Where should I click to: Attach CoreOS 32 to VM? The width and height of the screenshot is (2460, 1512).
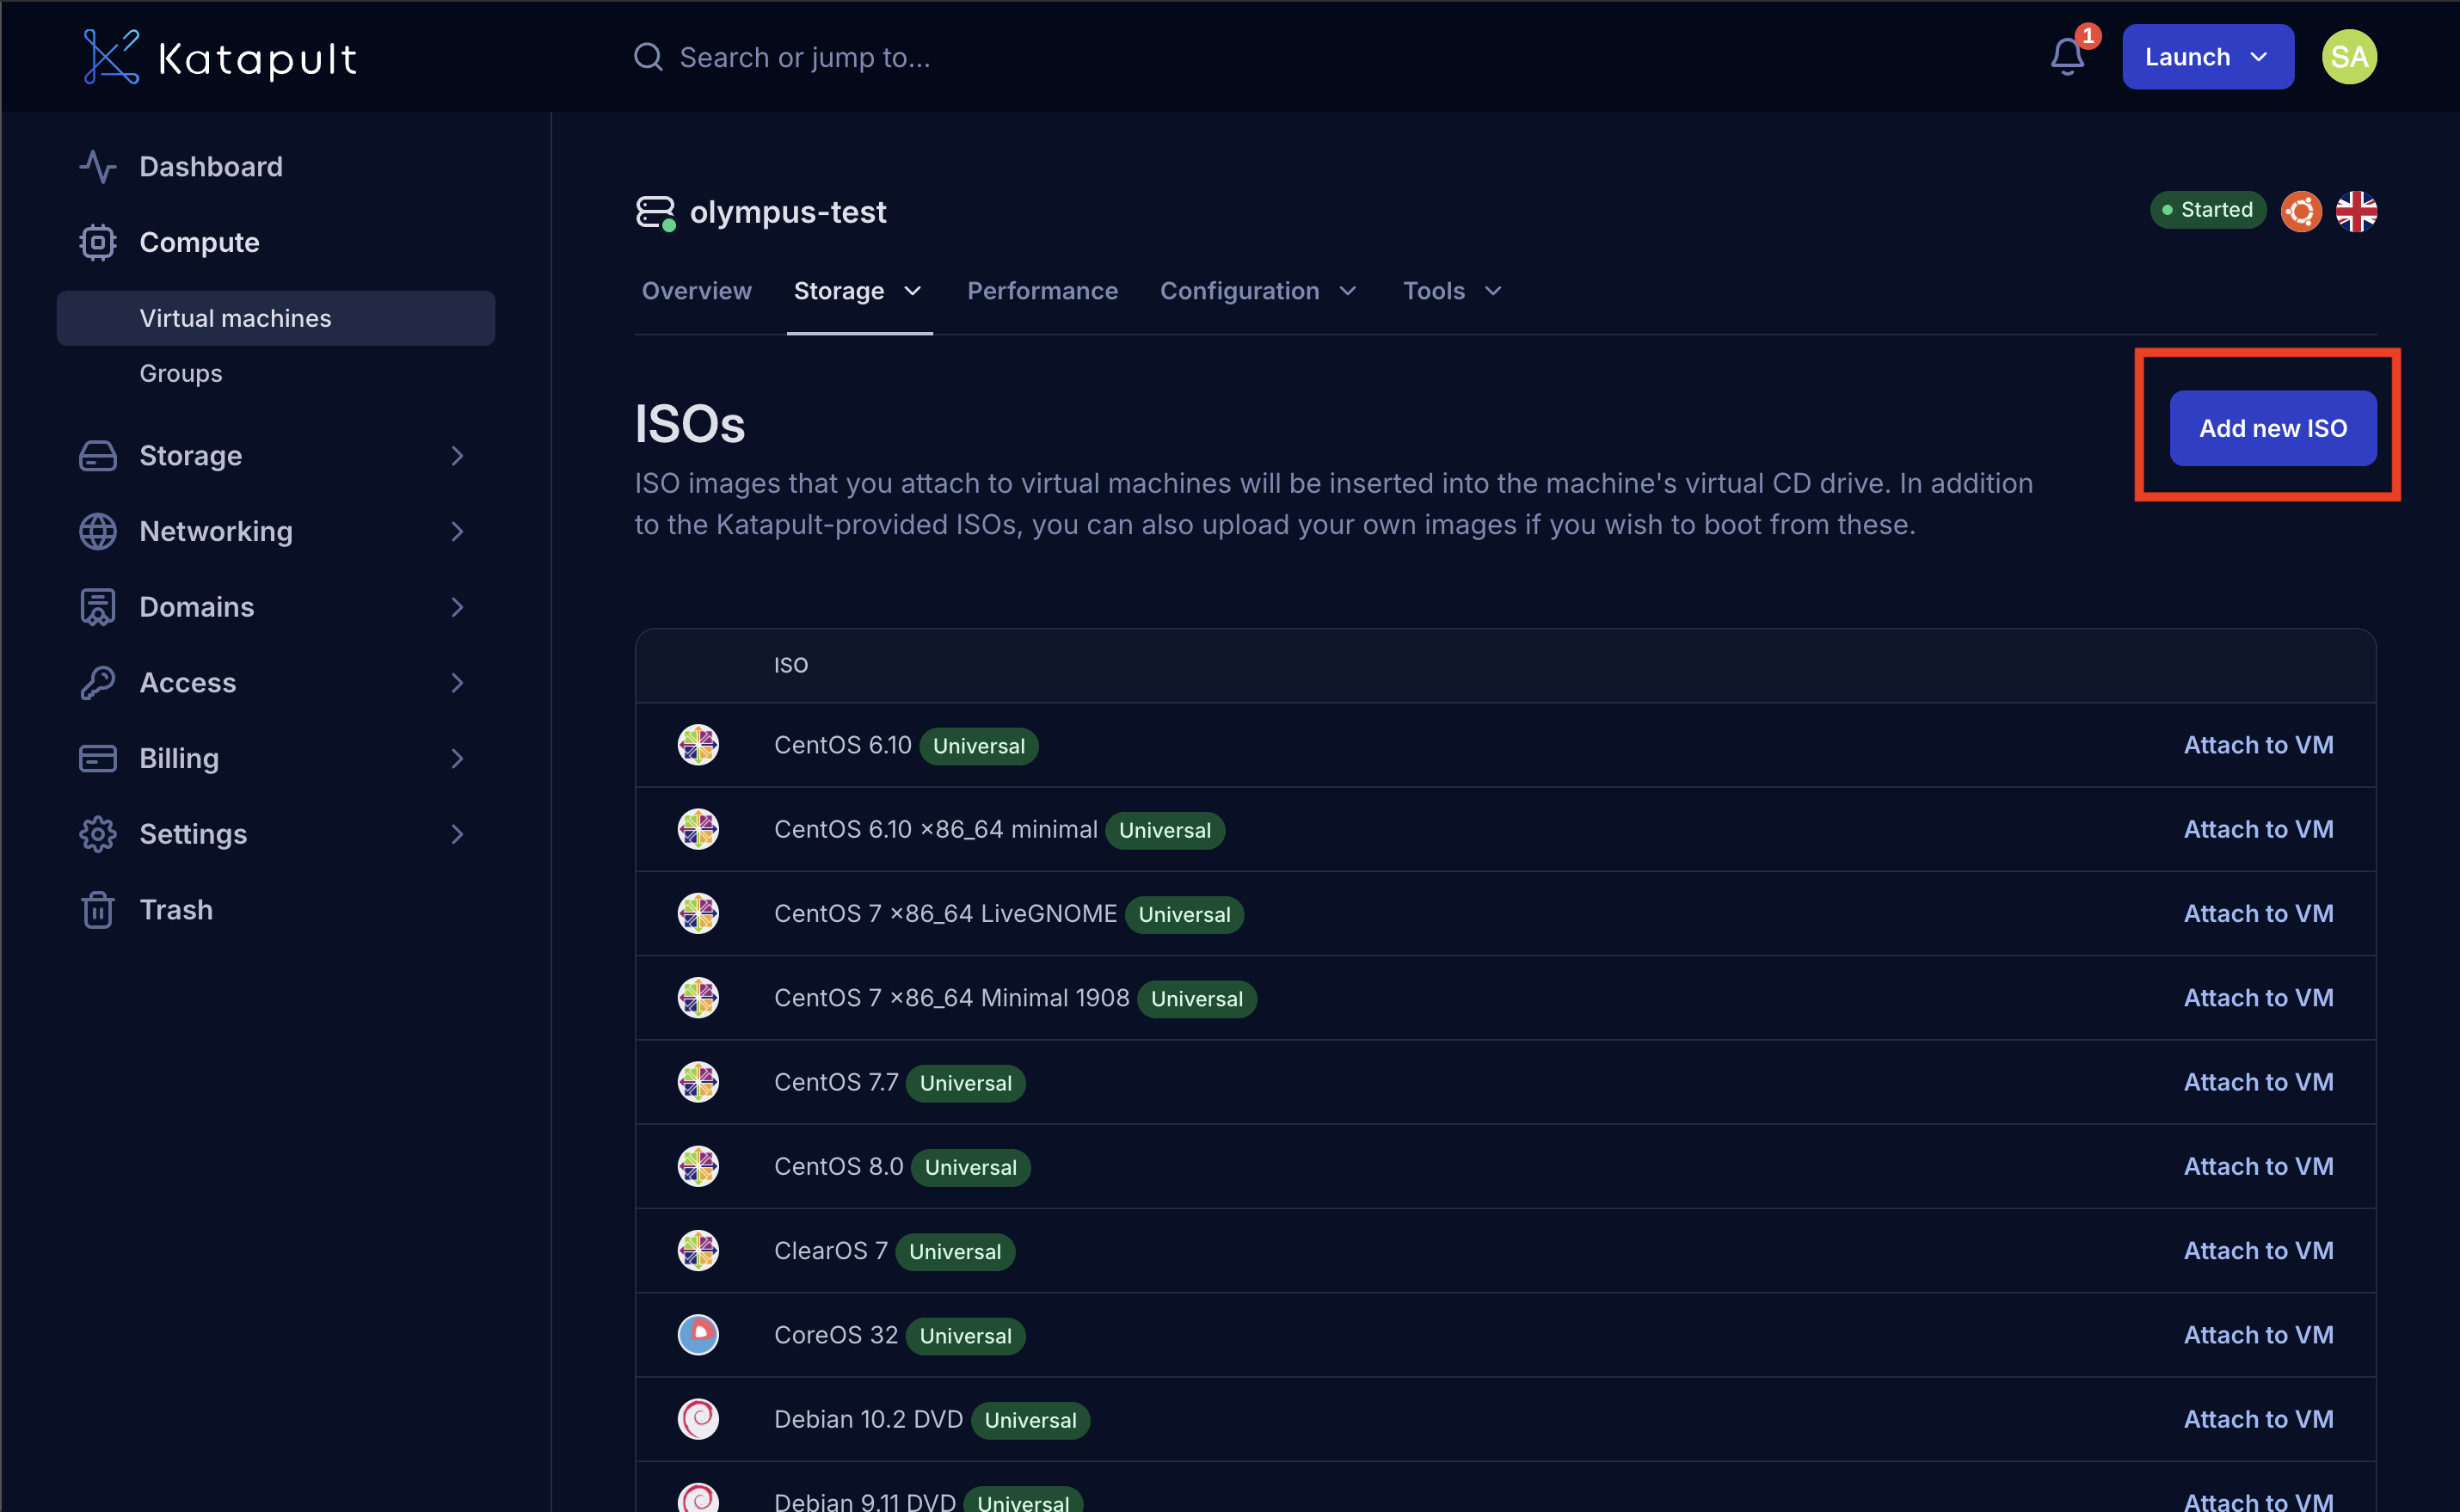coord(2258,1335)
